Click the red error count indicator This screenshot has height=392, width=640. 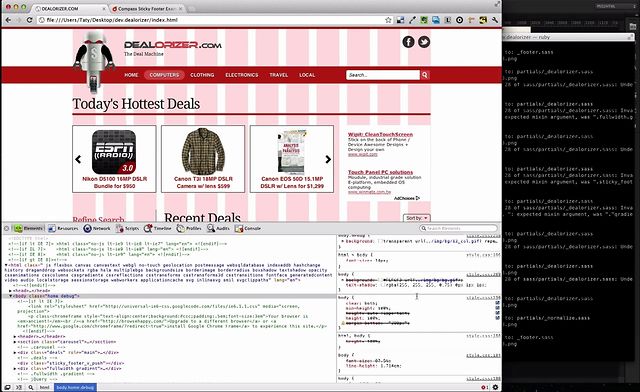[484, 387]
